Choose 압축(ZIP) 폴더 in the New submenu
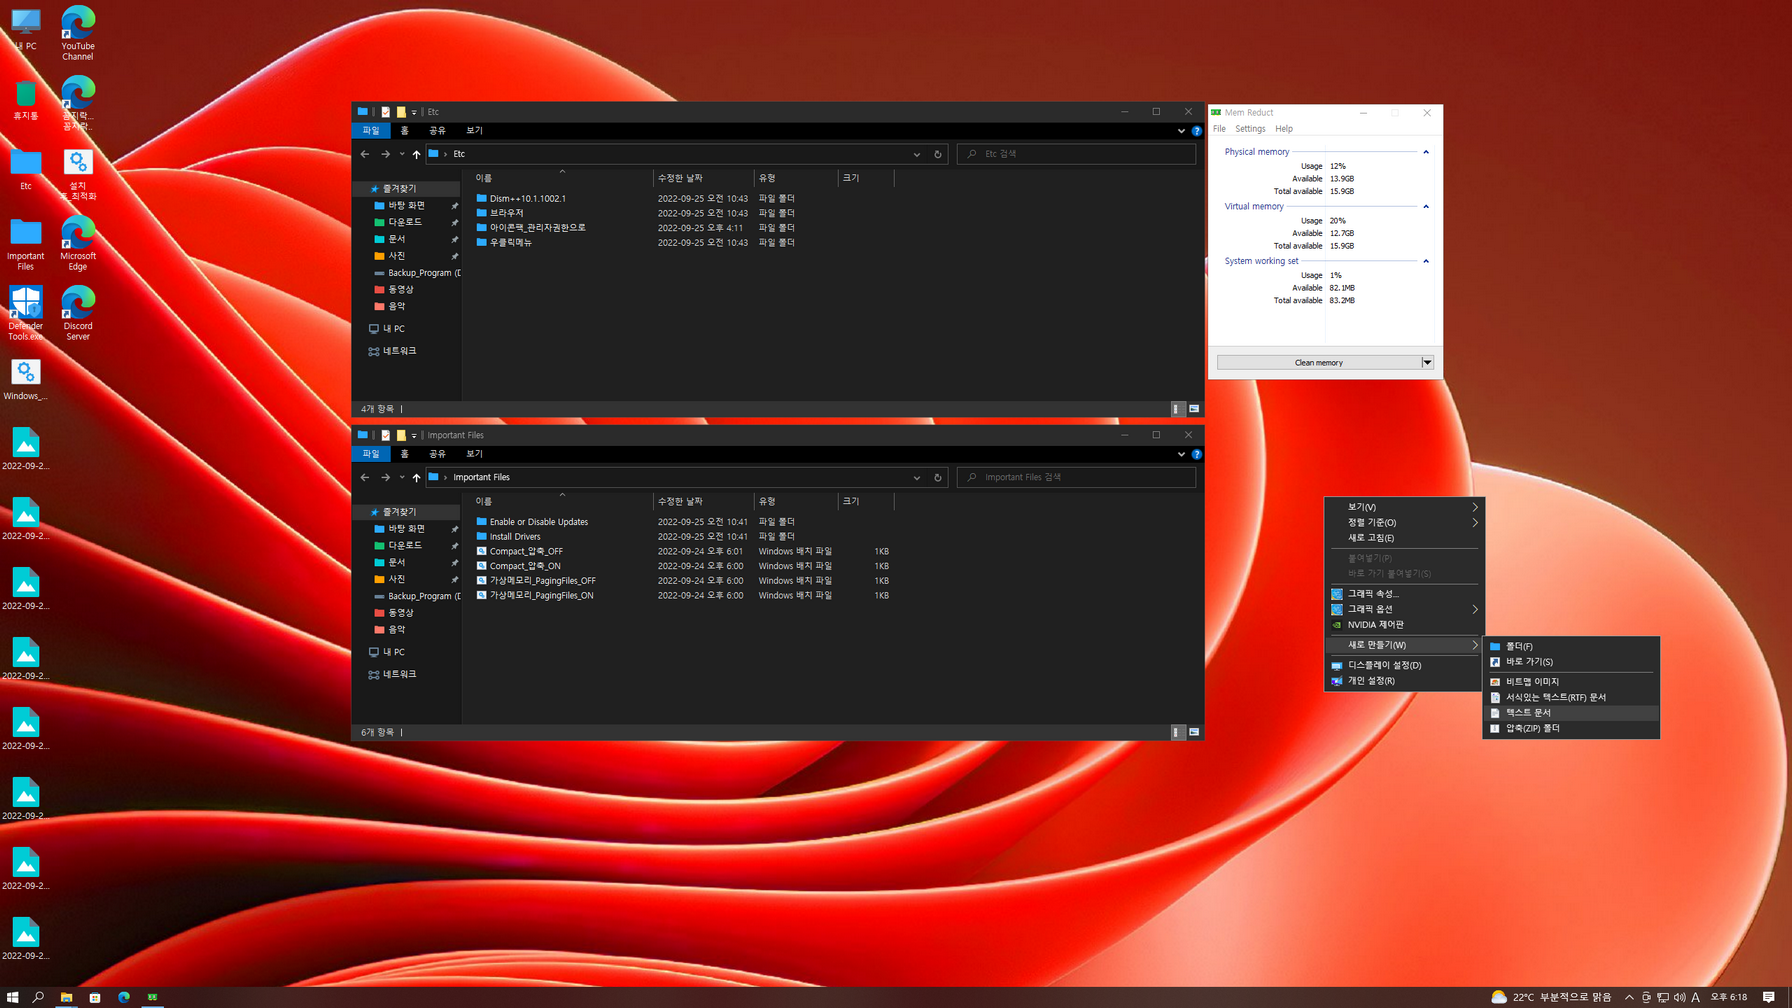Screen dimensions: 1792x1008 1570,728
